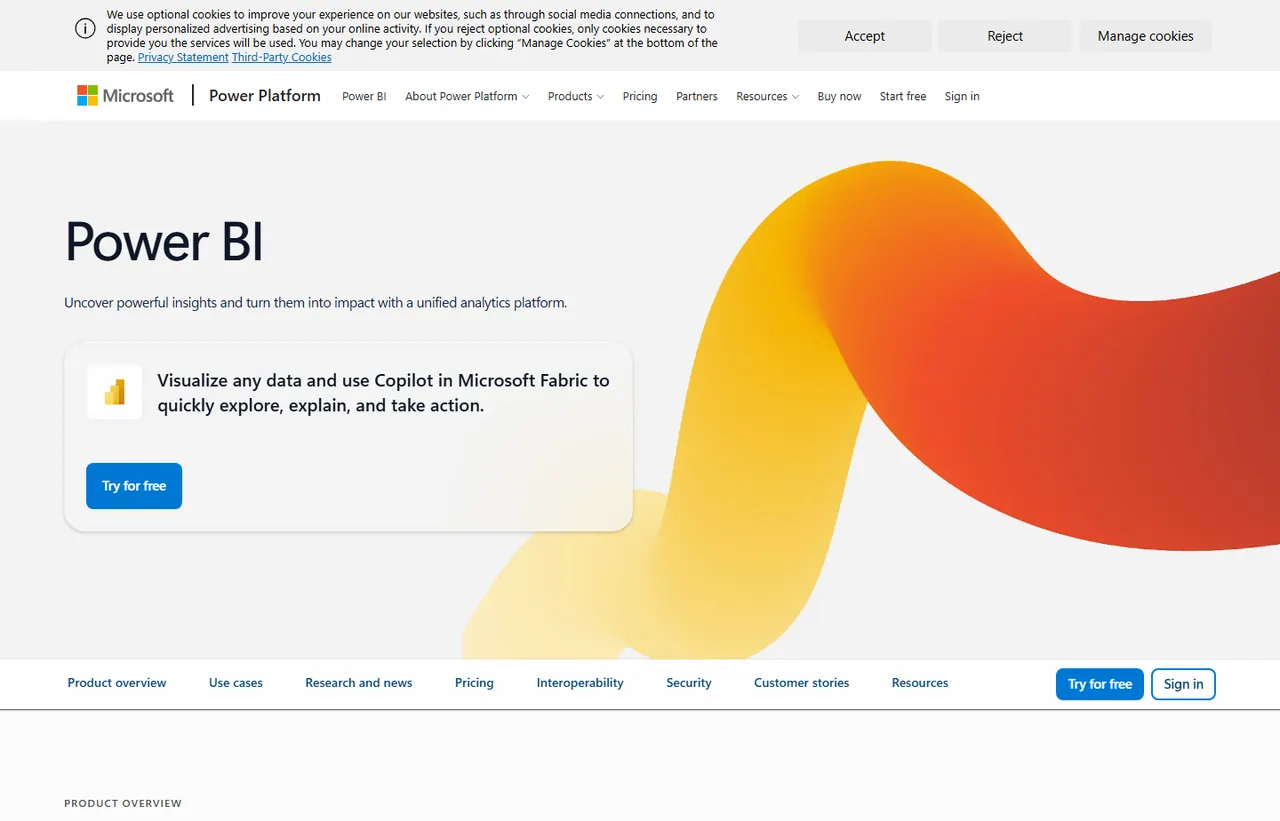
Task: Click Sign in in the top header
Action: coord(962,97)
